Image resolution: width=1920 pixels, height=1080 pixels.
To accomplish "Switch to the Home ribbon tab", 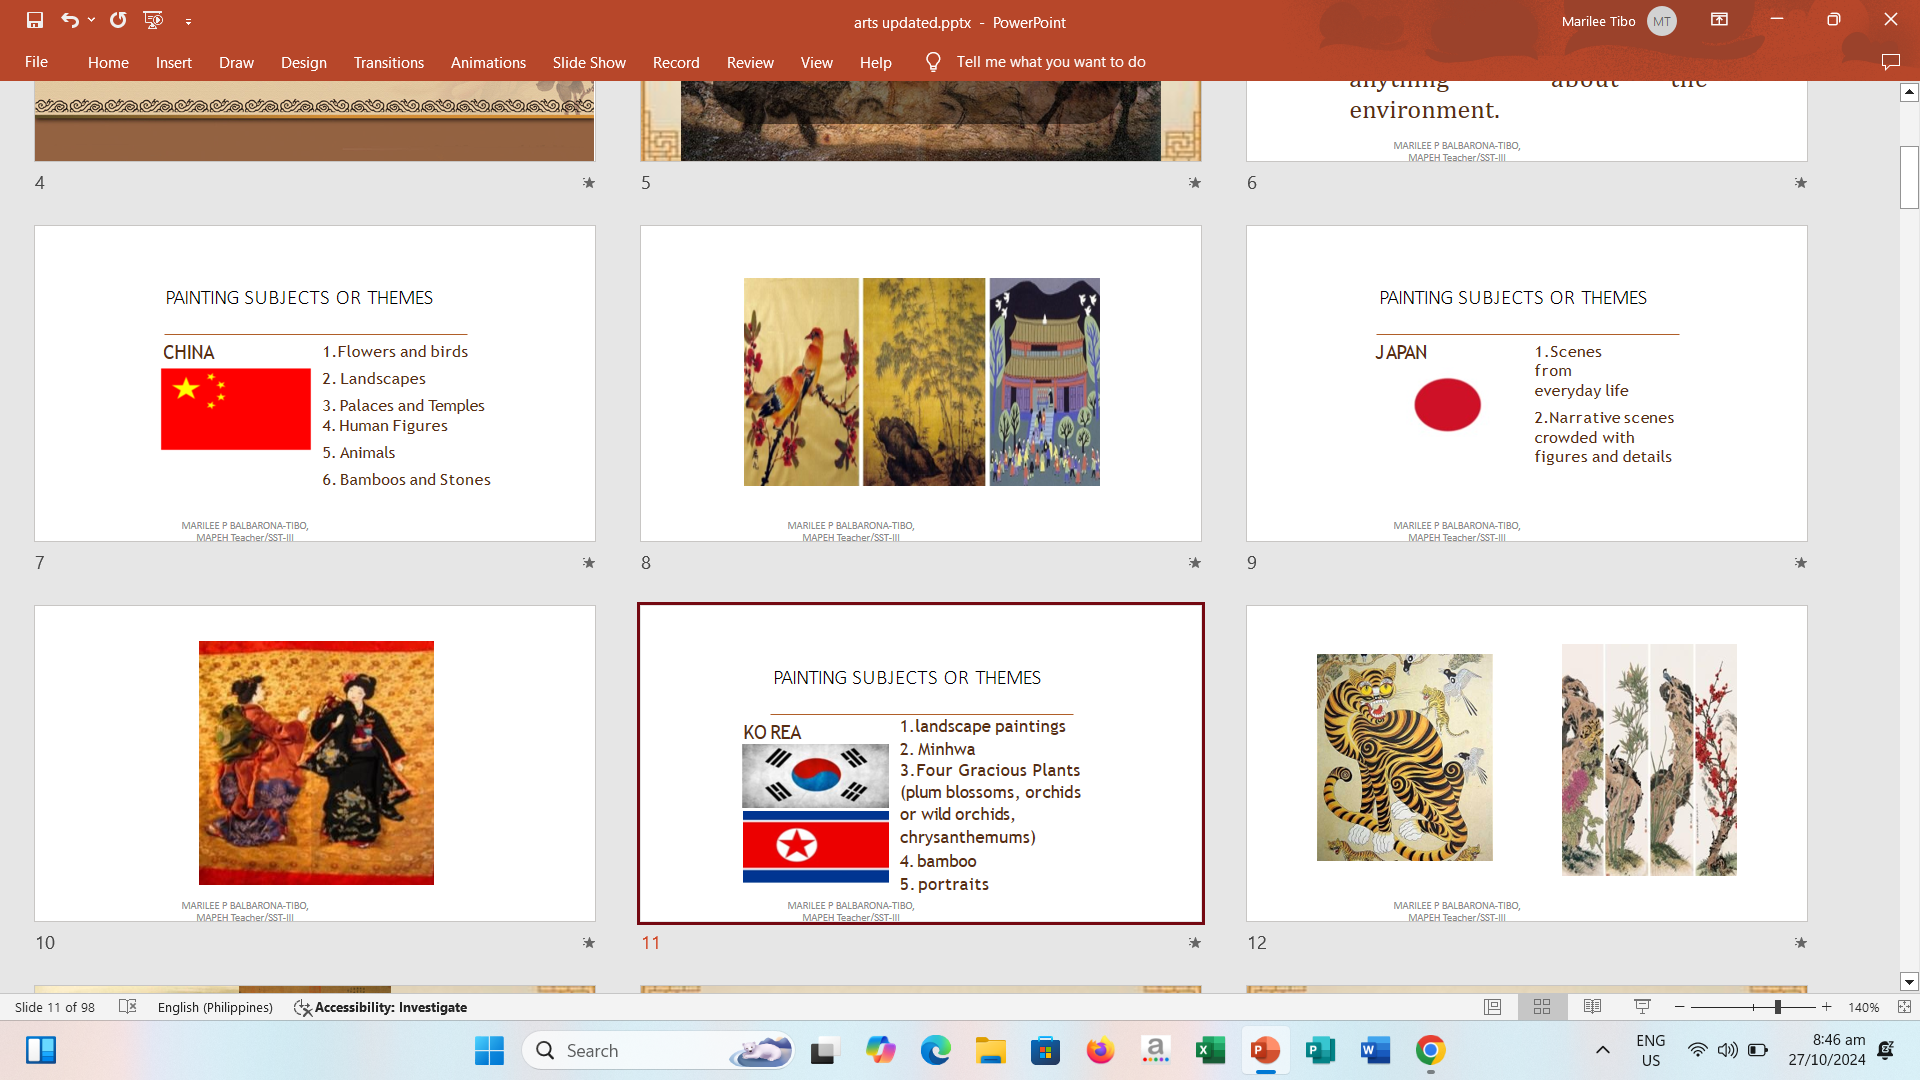I will (108, 62).
